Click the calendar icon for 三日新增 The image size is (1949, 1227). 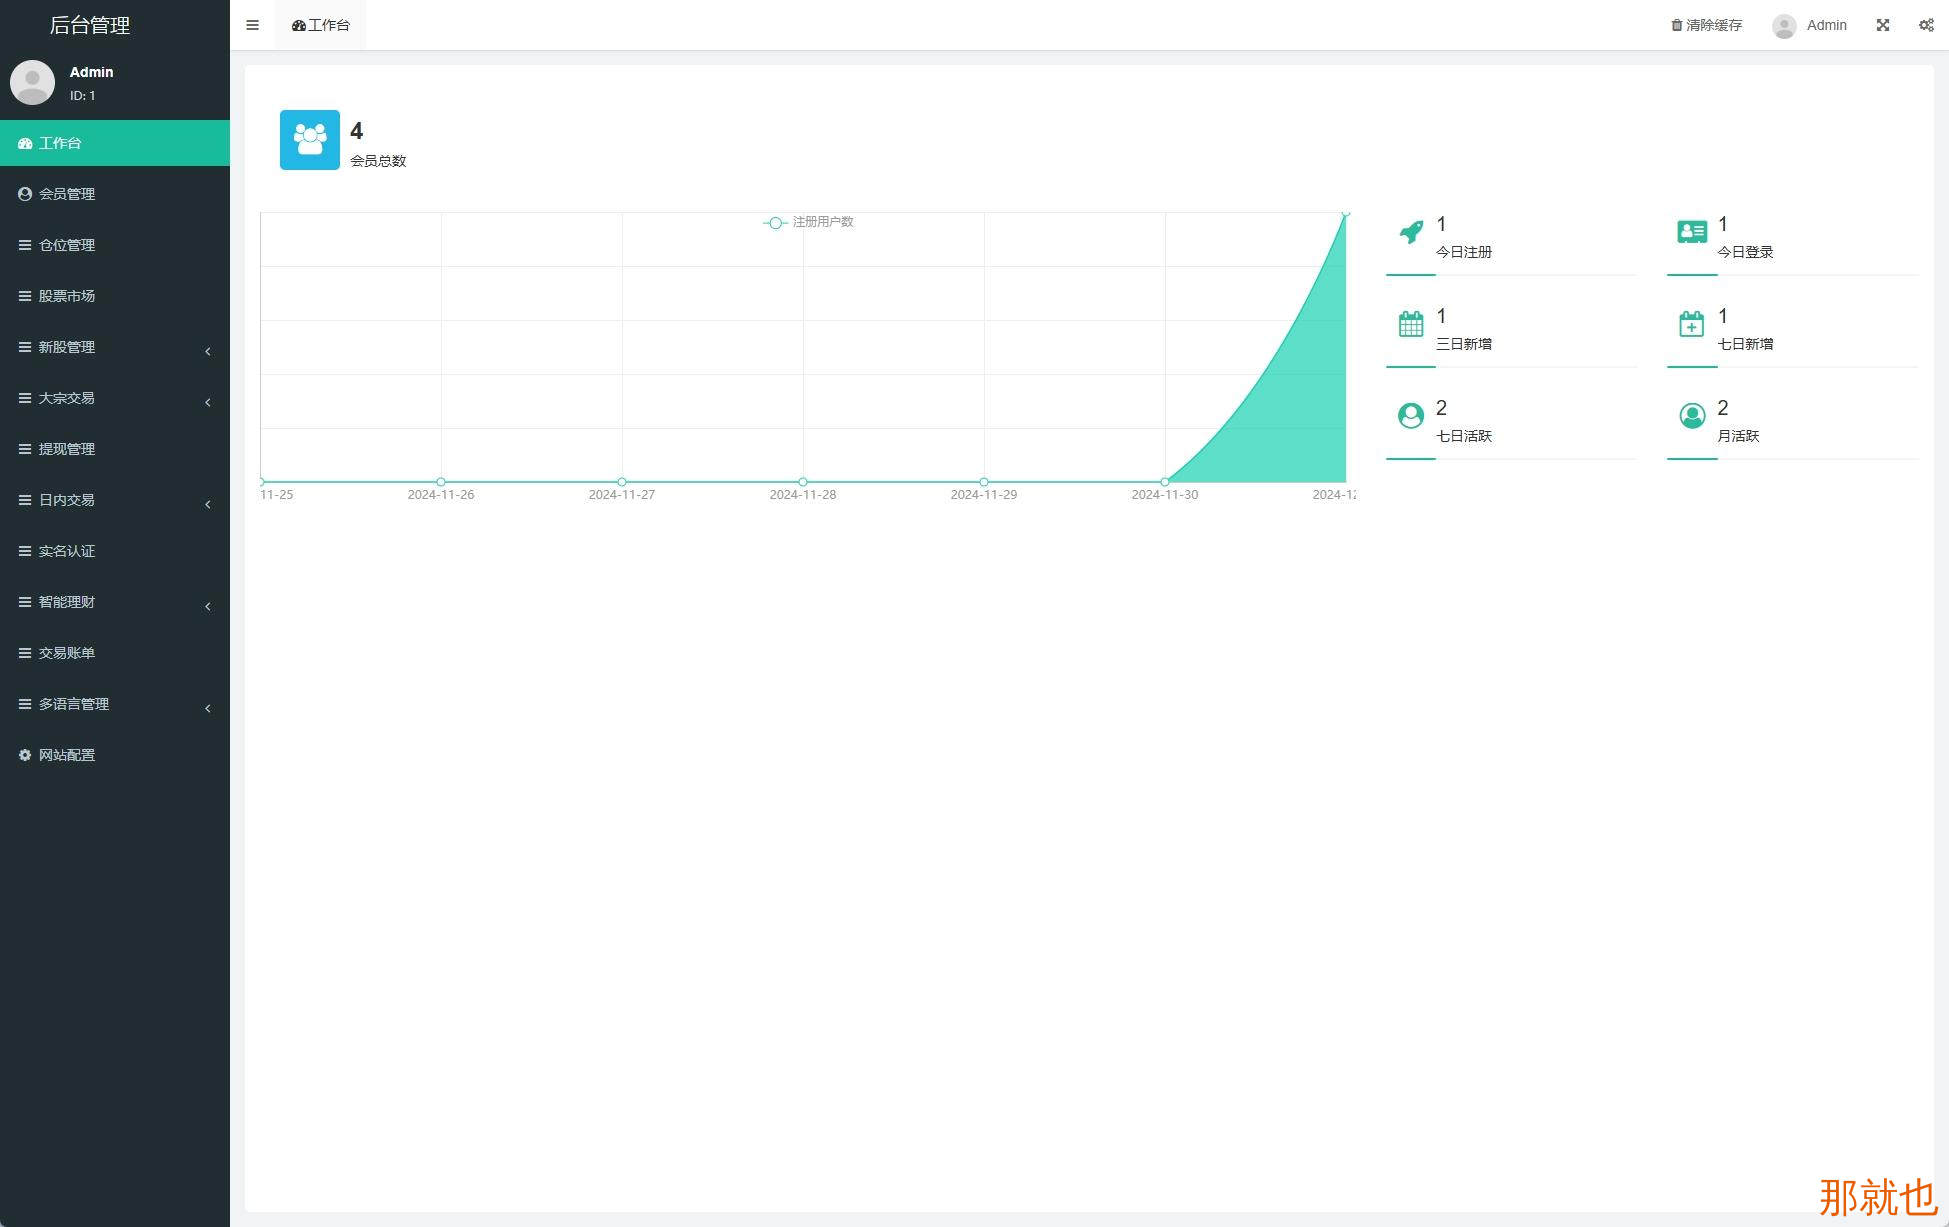(x=1411, y=325)
